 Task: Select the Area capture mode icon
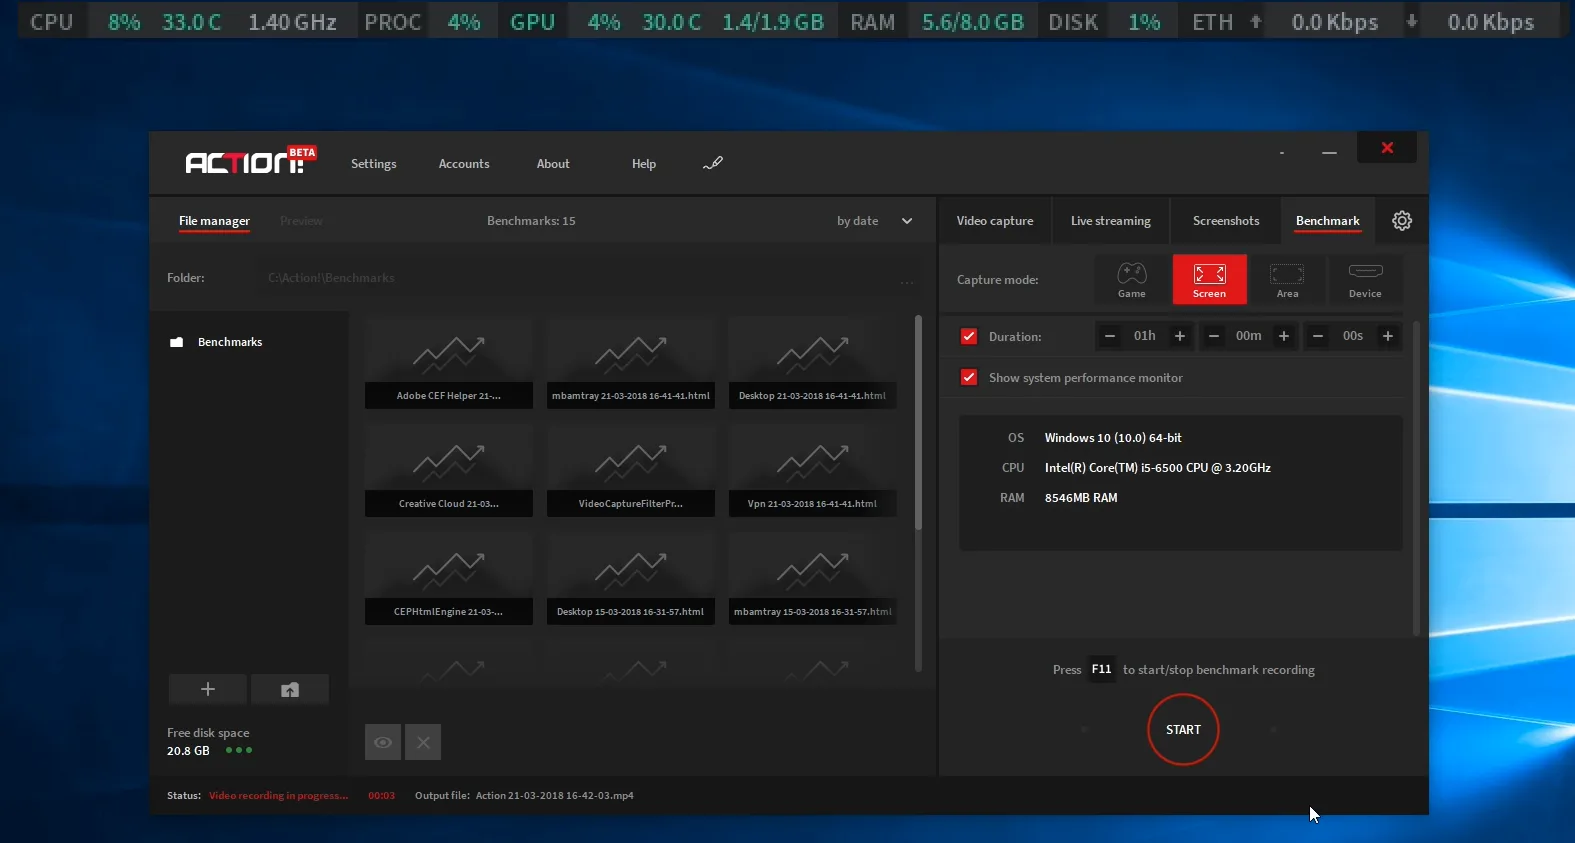[x=1287, y=280]
